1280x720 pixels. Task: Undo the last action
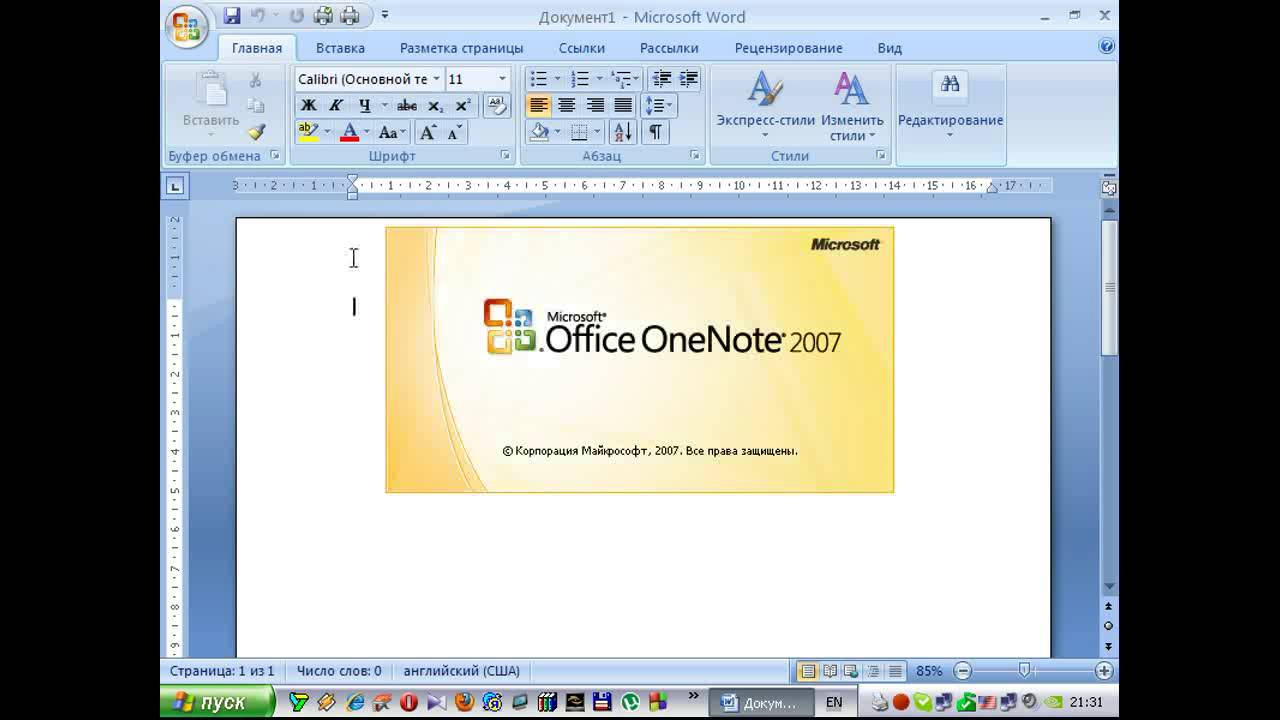[259, 16]
